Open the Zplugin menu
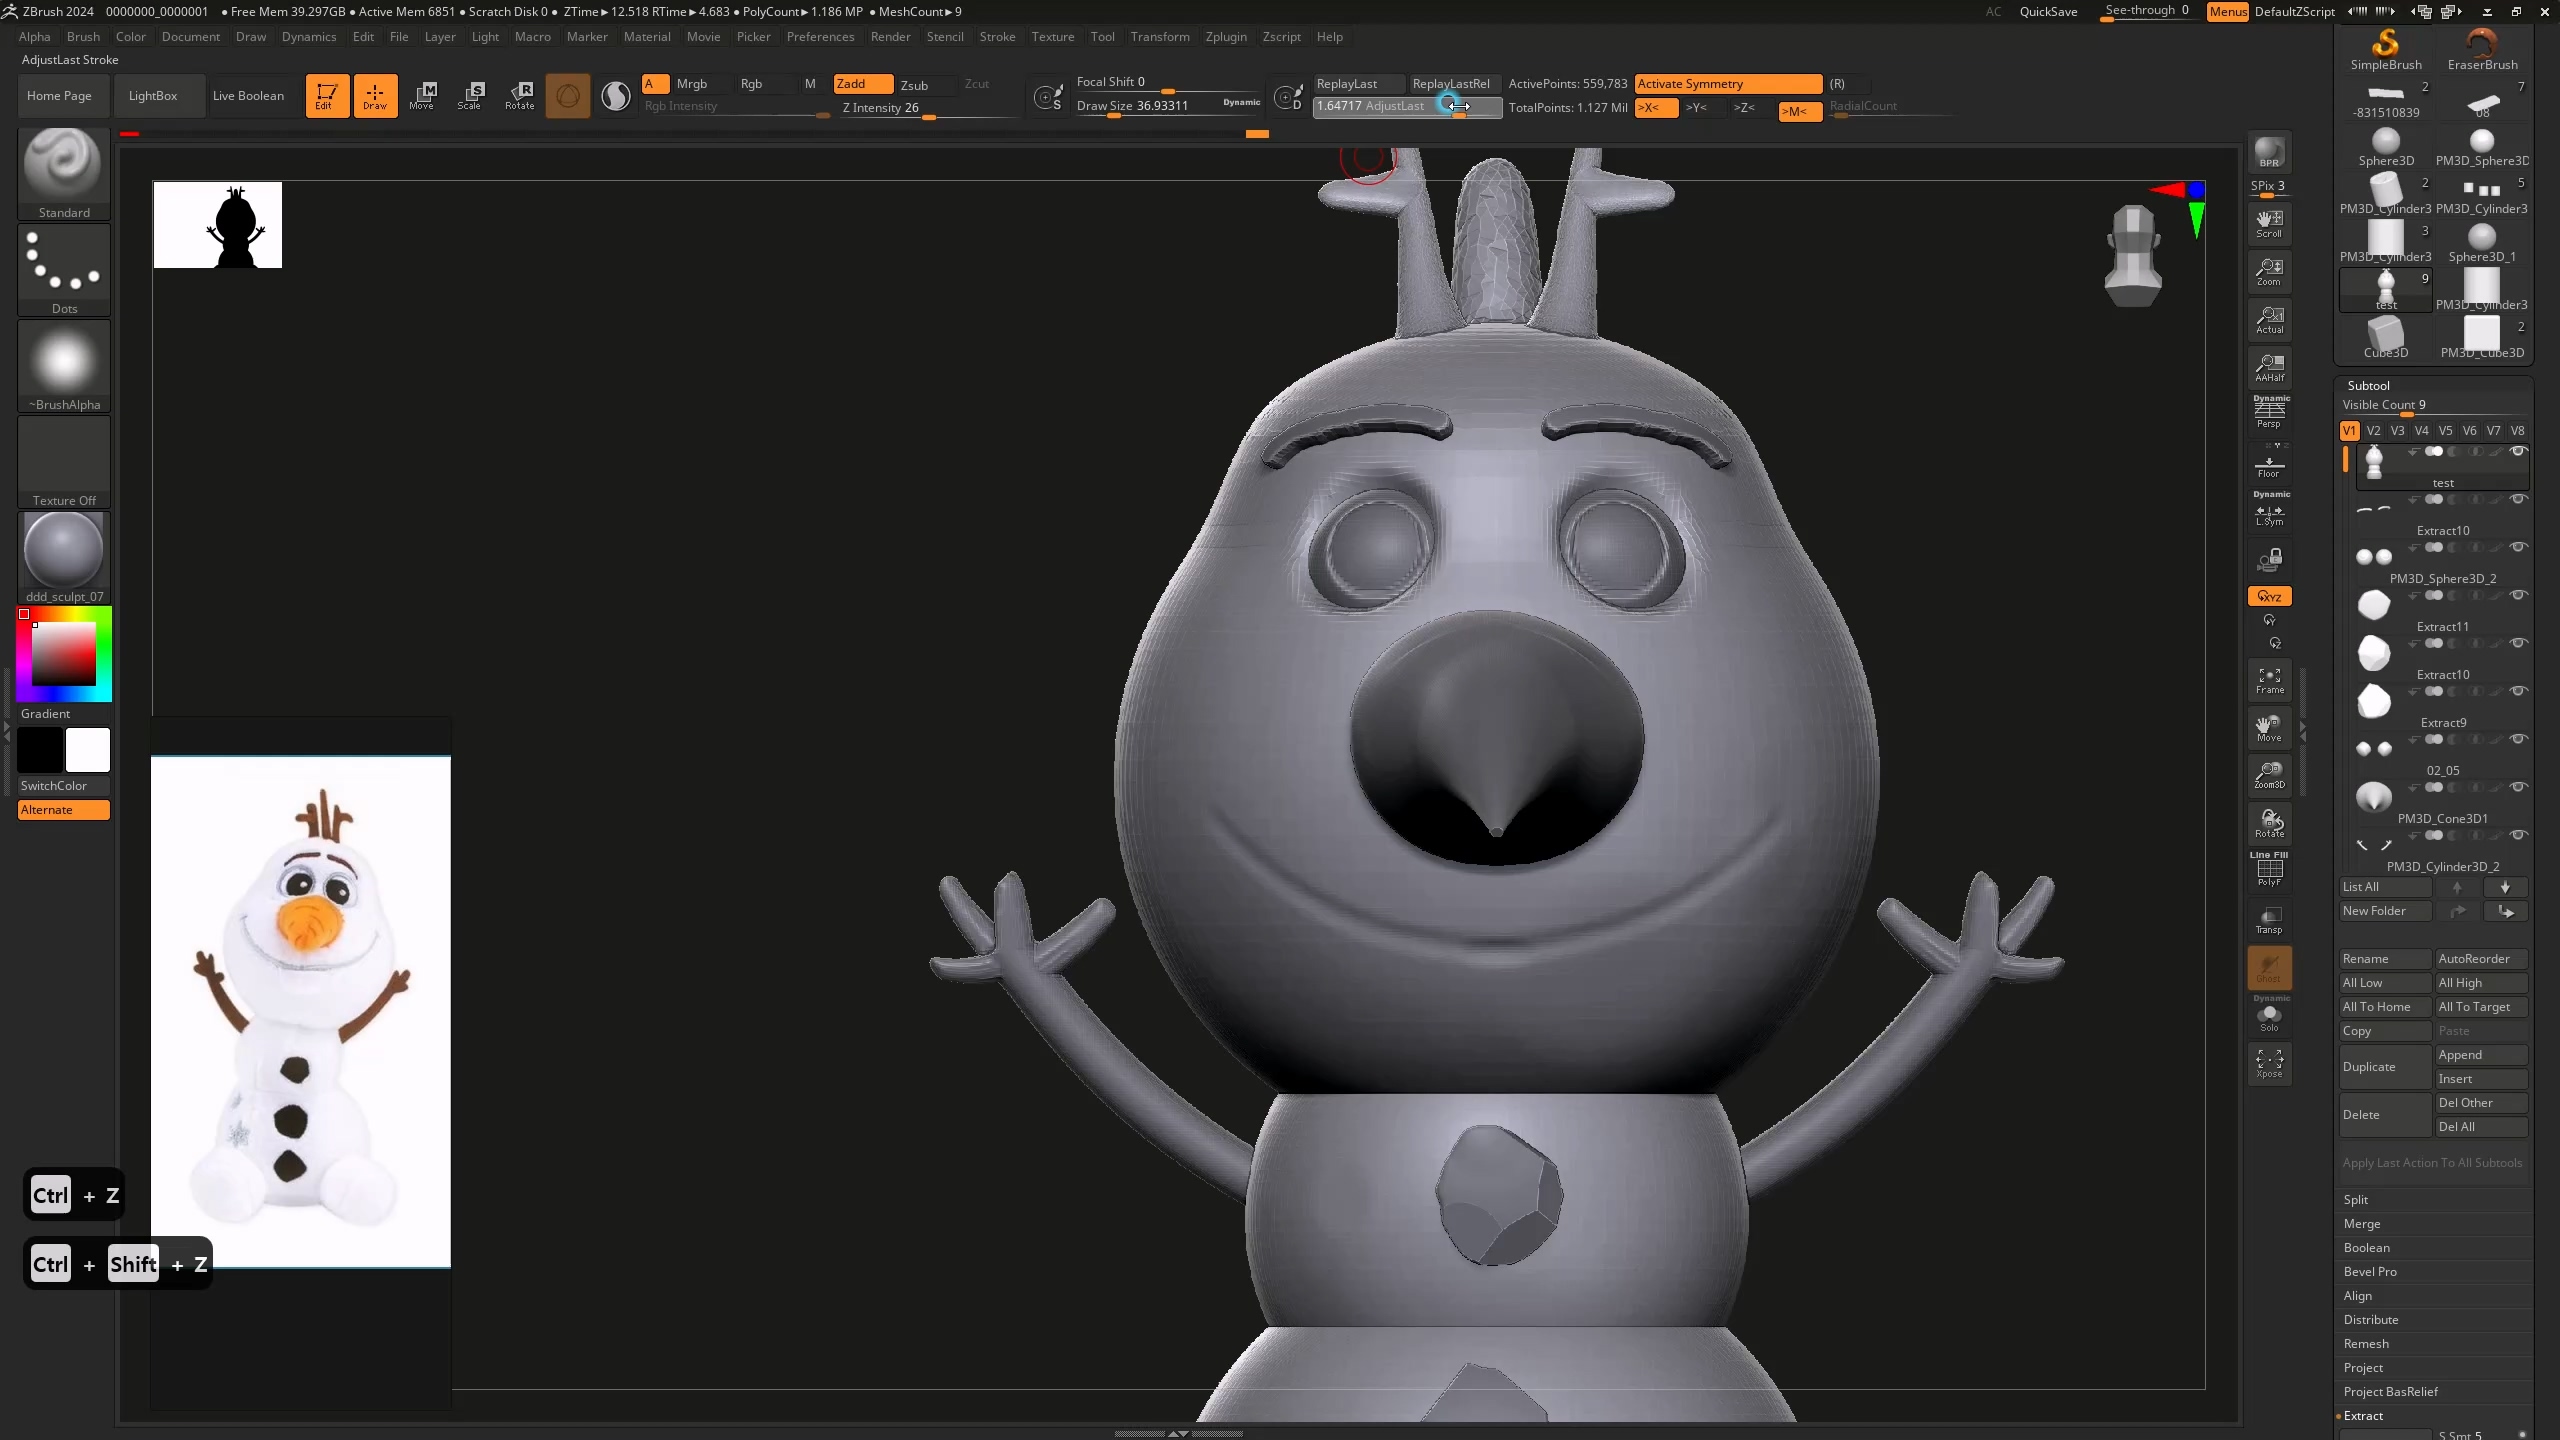 click(x=1225, y=37)
